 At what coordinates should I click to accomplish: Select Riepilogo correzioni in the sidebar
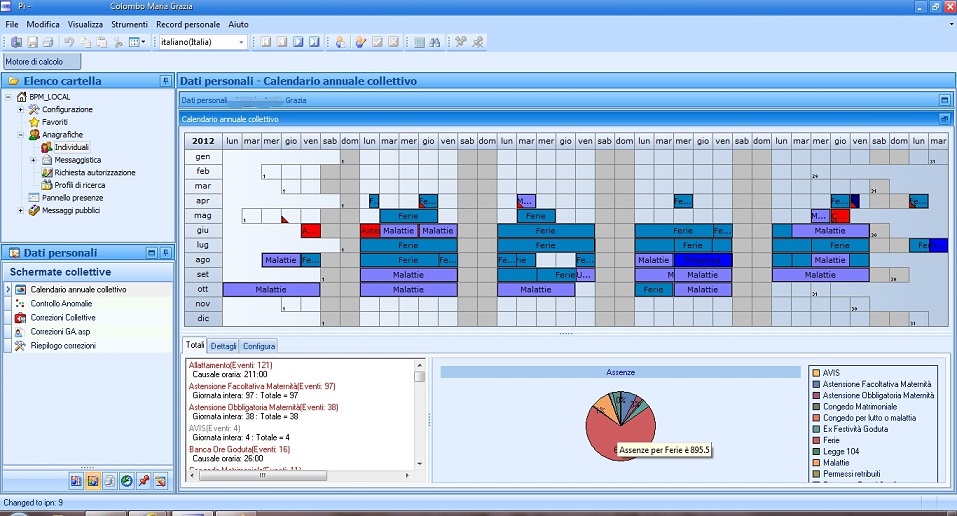click(x=63, y=345)
